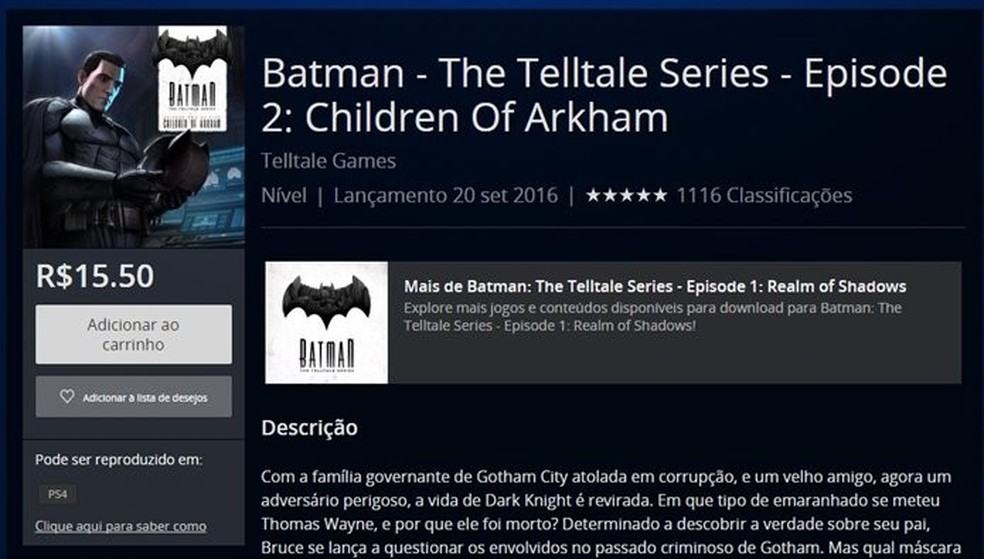Open the 1116 Classificações ratings count

764,195
